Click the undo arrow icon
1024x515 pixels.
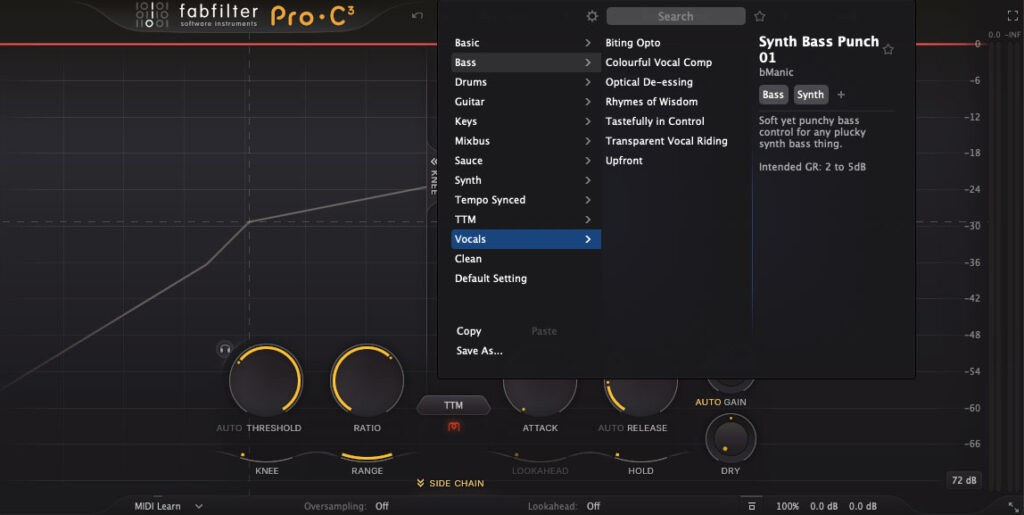coord(417,16)
